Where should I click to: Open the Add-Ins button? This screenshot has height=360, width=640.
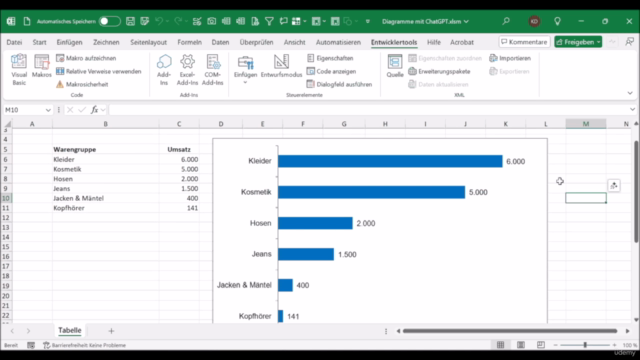[x=164, y=69]
